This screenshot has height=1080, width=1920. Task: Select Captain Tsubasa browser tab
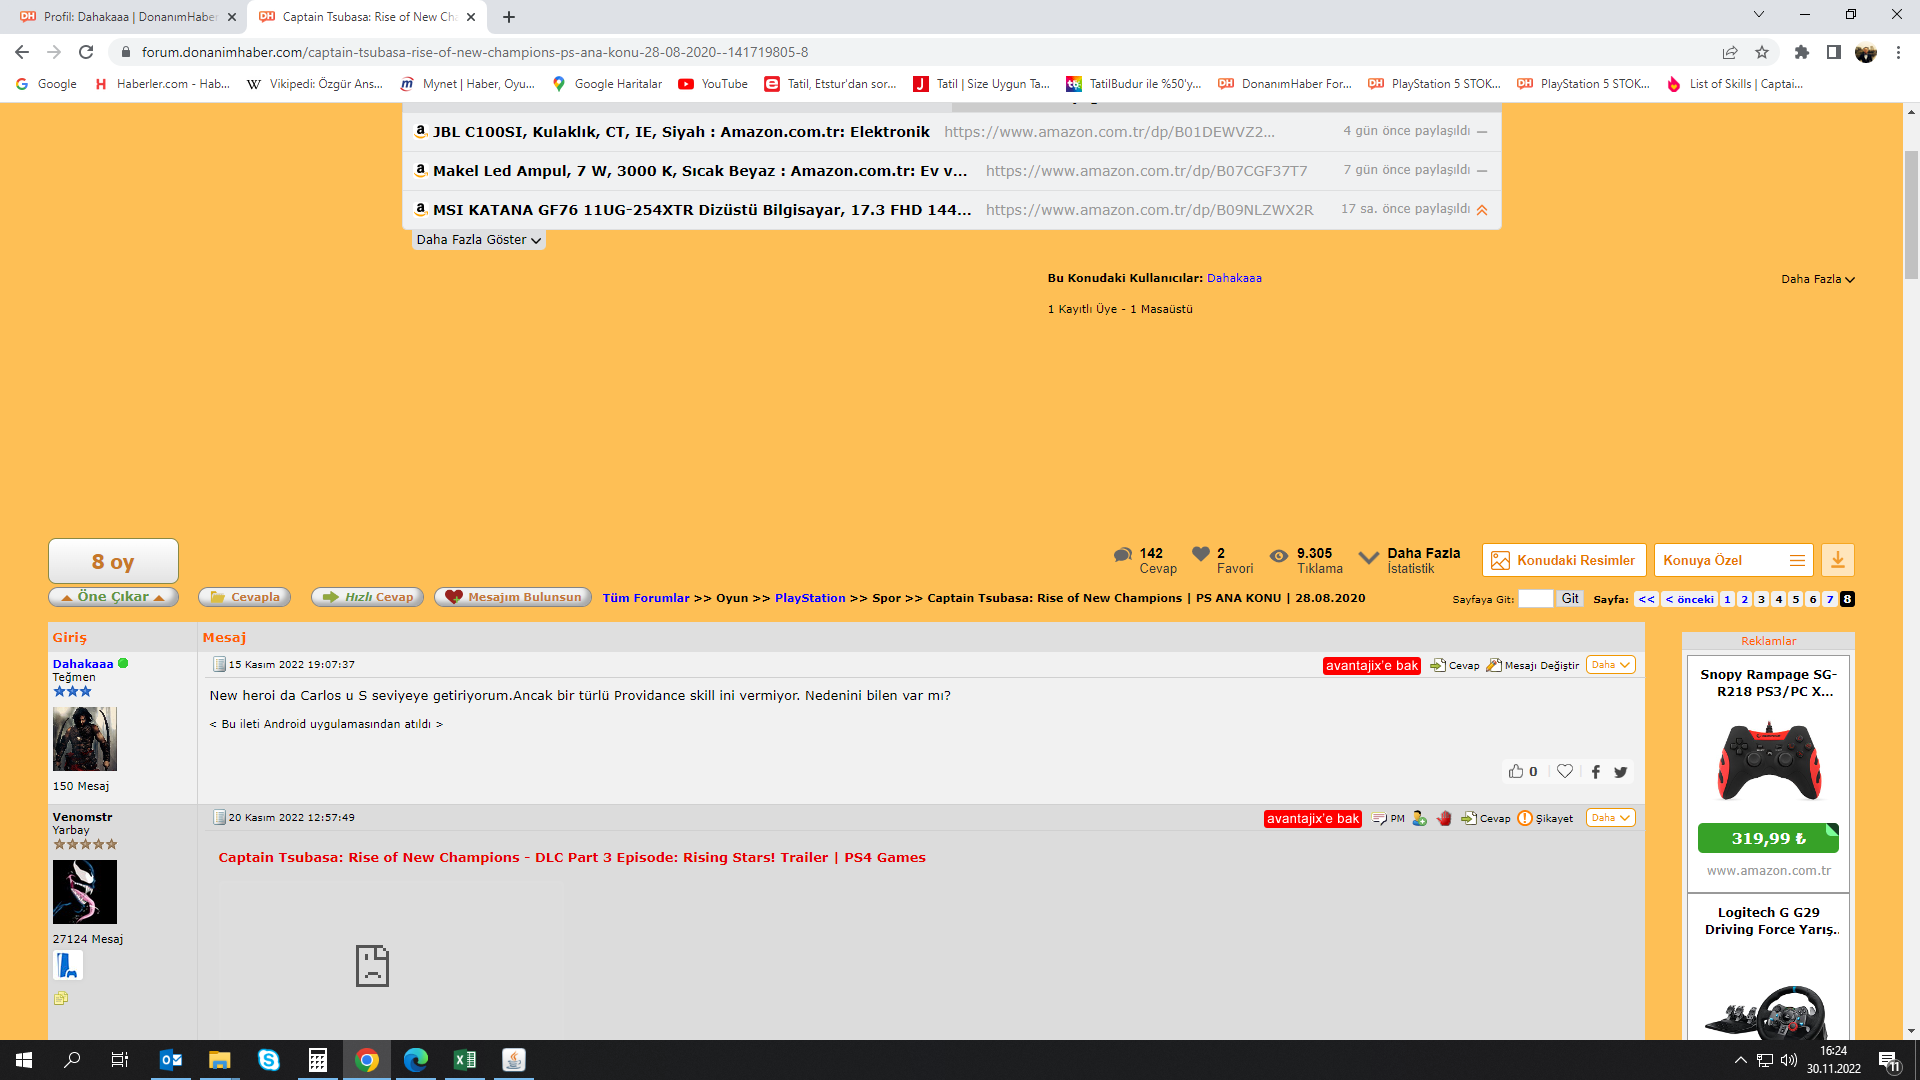click(x=367, y=17)
